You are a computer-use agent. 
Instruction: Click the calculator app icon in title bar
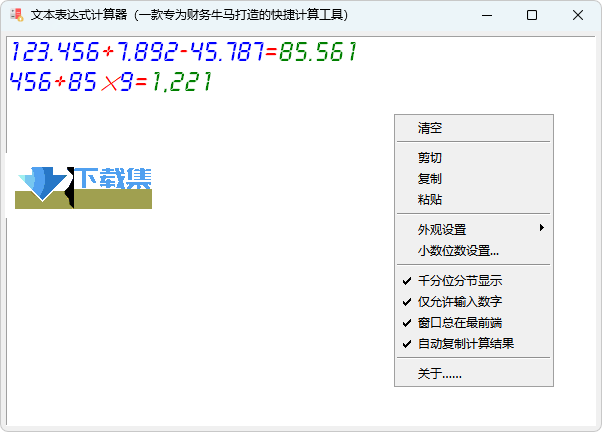16,15
